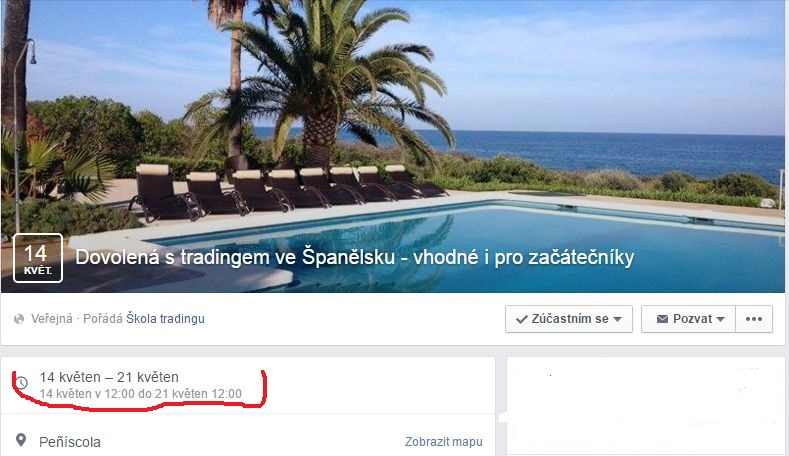This screenshot has height=456, width=789.
Task: Open the pool cover photo
Action: click(x=392, y=121)
